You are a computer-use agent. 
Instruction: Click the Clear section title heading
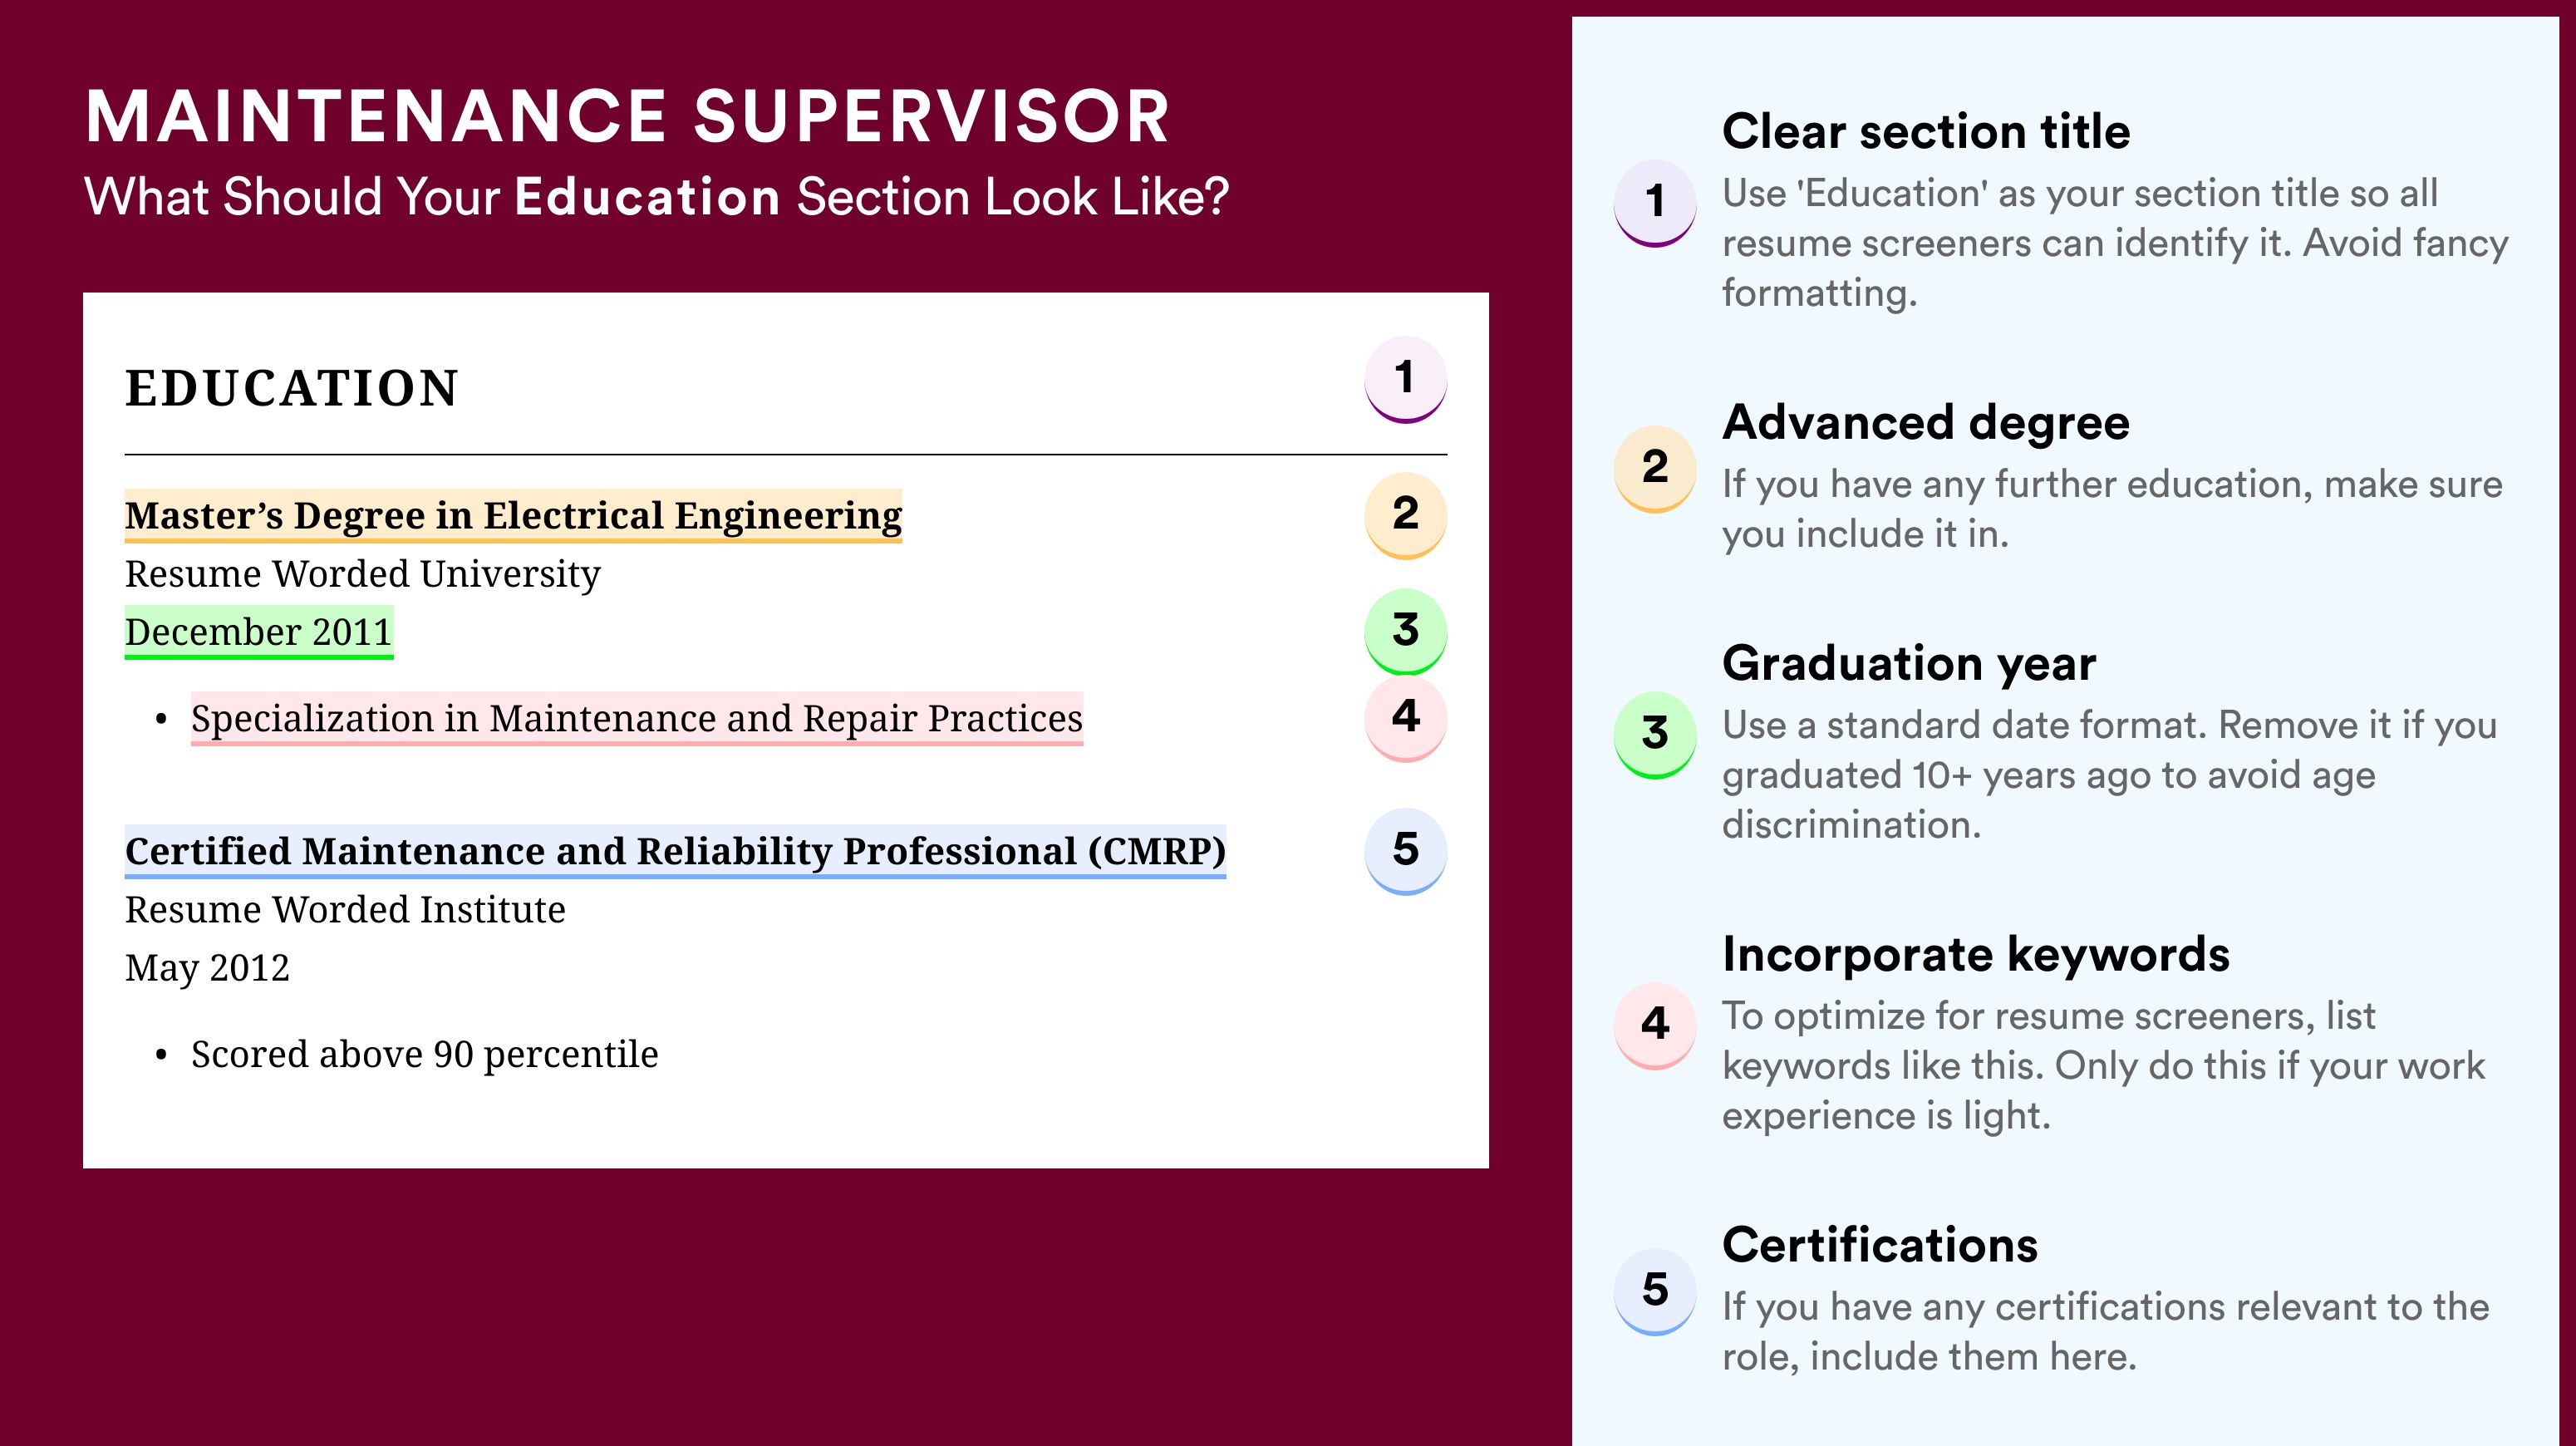point(1926,131)
